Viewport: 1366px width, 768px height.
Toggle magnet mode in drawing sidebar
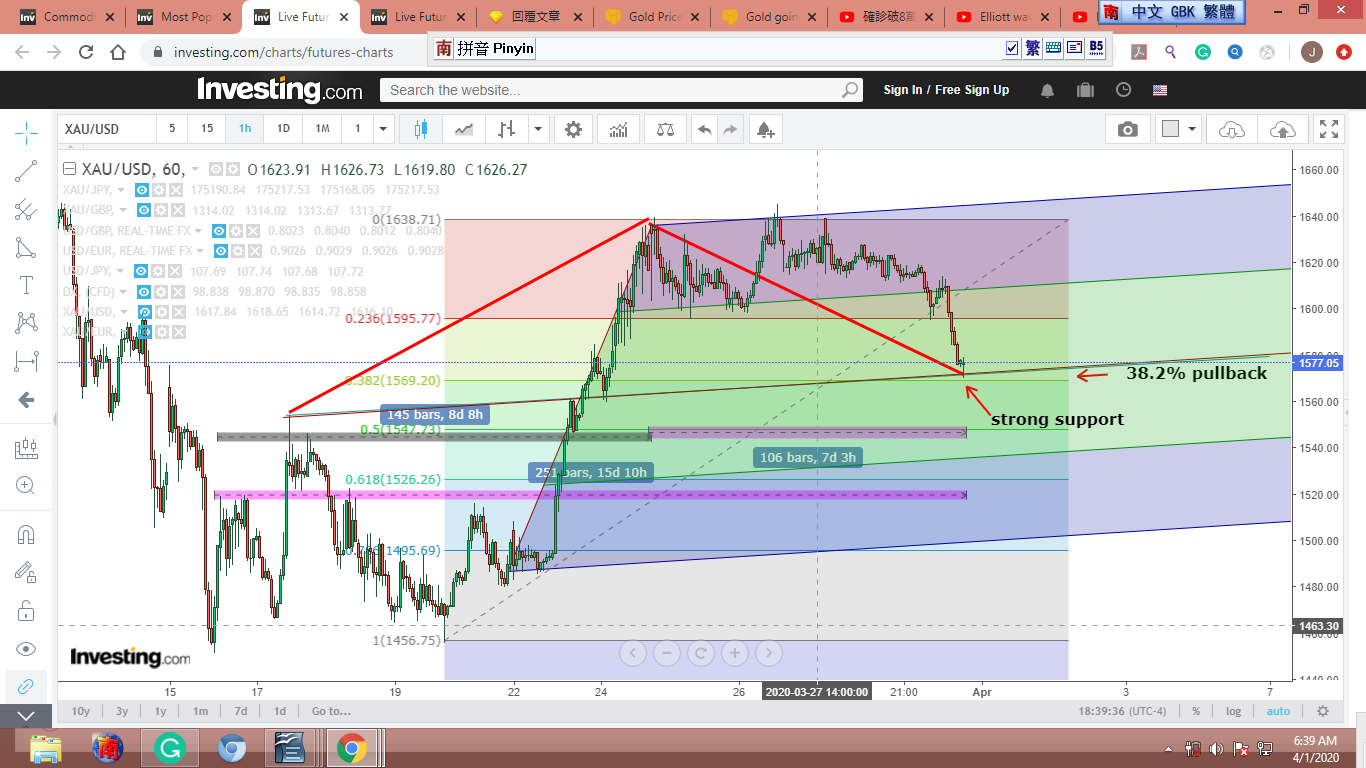click(27, 535)
